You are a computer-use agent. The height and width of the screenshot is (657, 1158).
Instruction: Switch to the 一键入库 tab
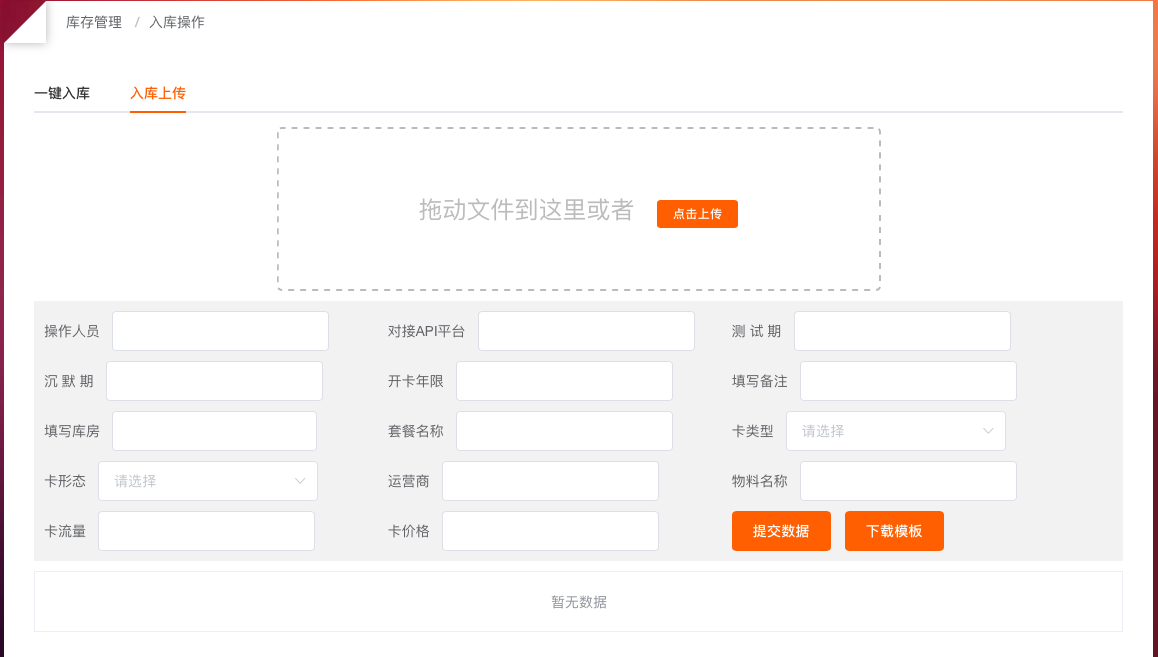[x=62, y=93]
